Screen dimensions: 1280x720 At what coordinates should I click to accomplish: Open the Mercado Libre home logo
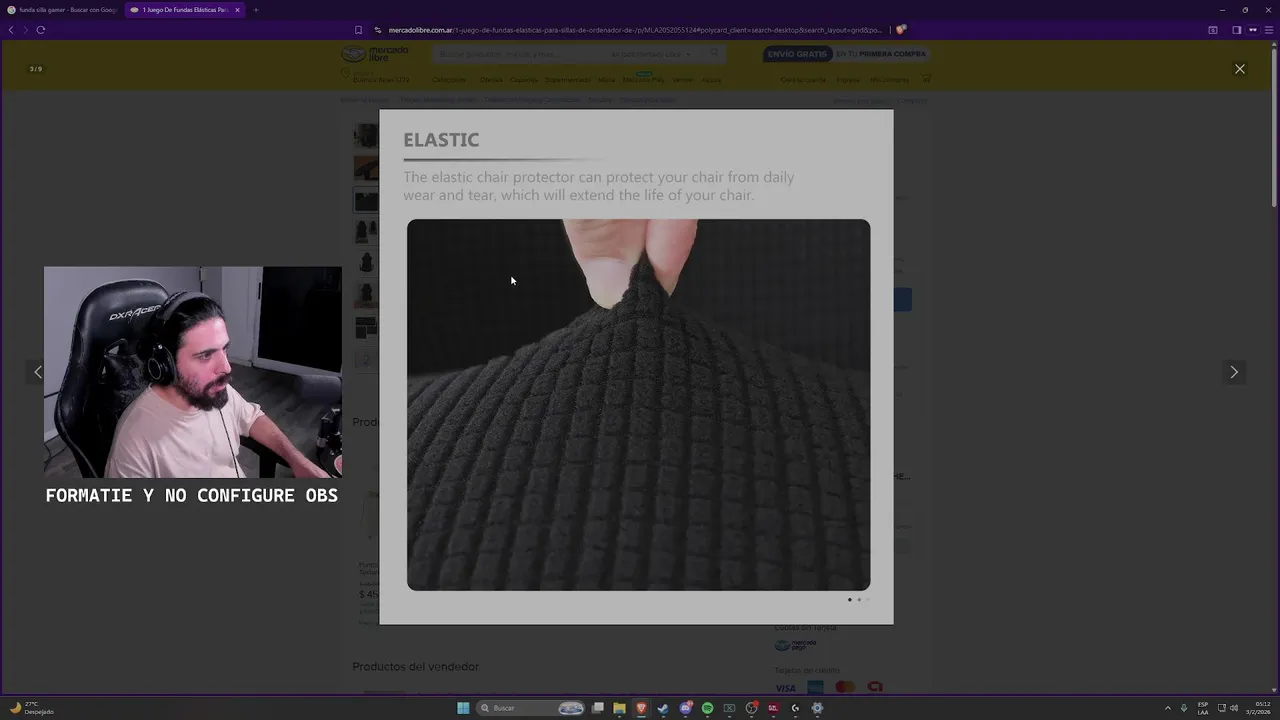(x=375, y=54)
